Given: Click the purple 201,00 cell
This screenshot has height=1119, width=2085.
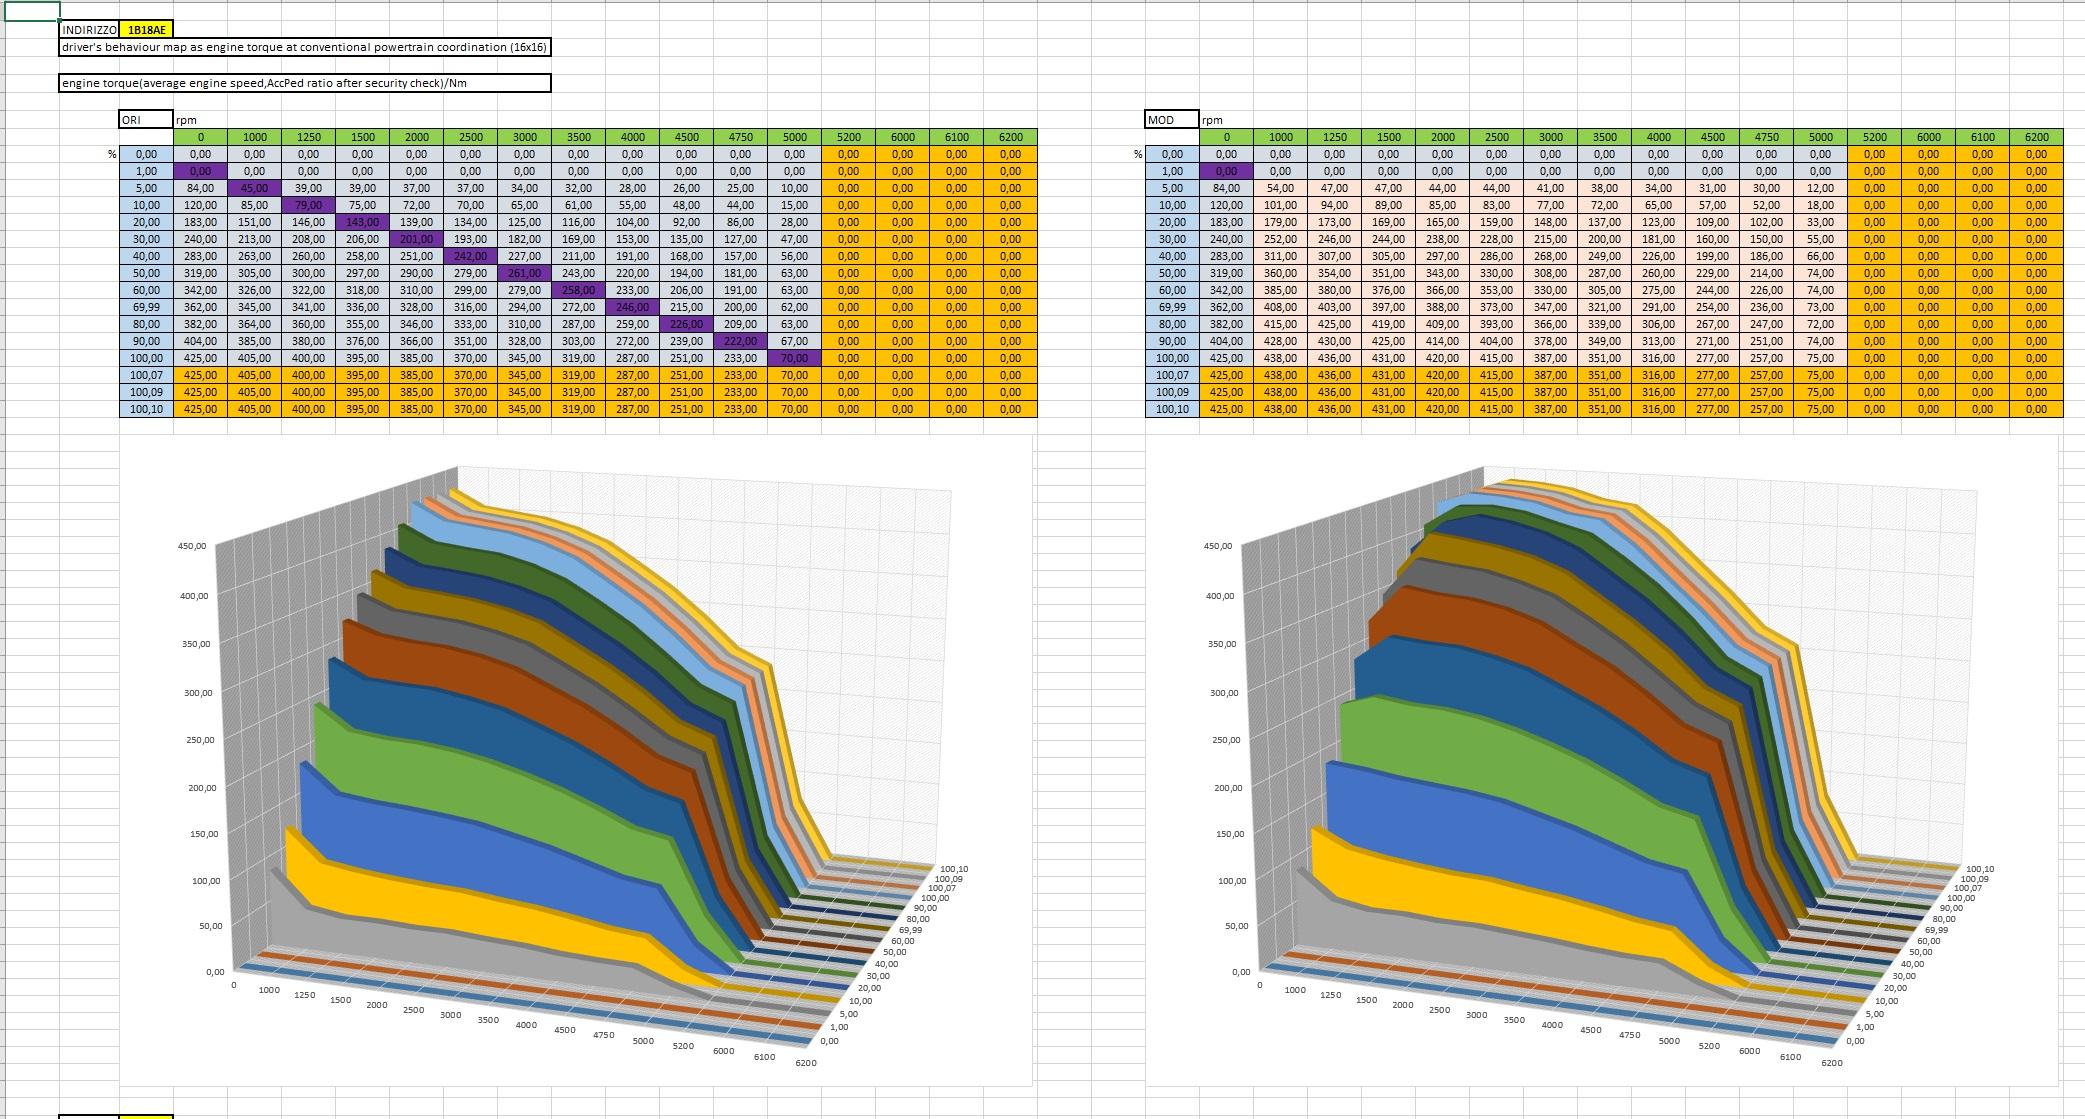Looking at the screenshot, I should click(x=416, y=239).
